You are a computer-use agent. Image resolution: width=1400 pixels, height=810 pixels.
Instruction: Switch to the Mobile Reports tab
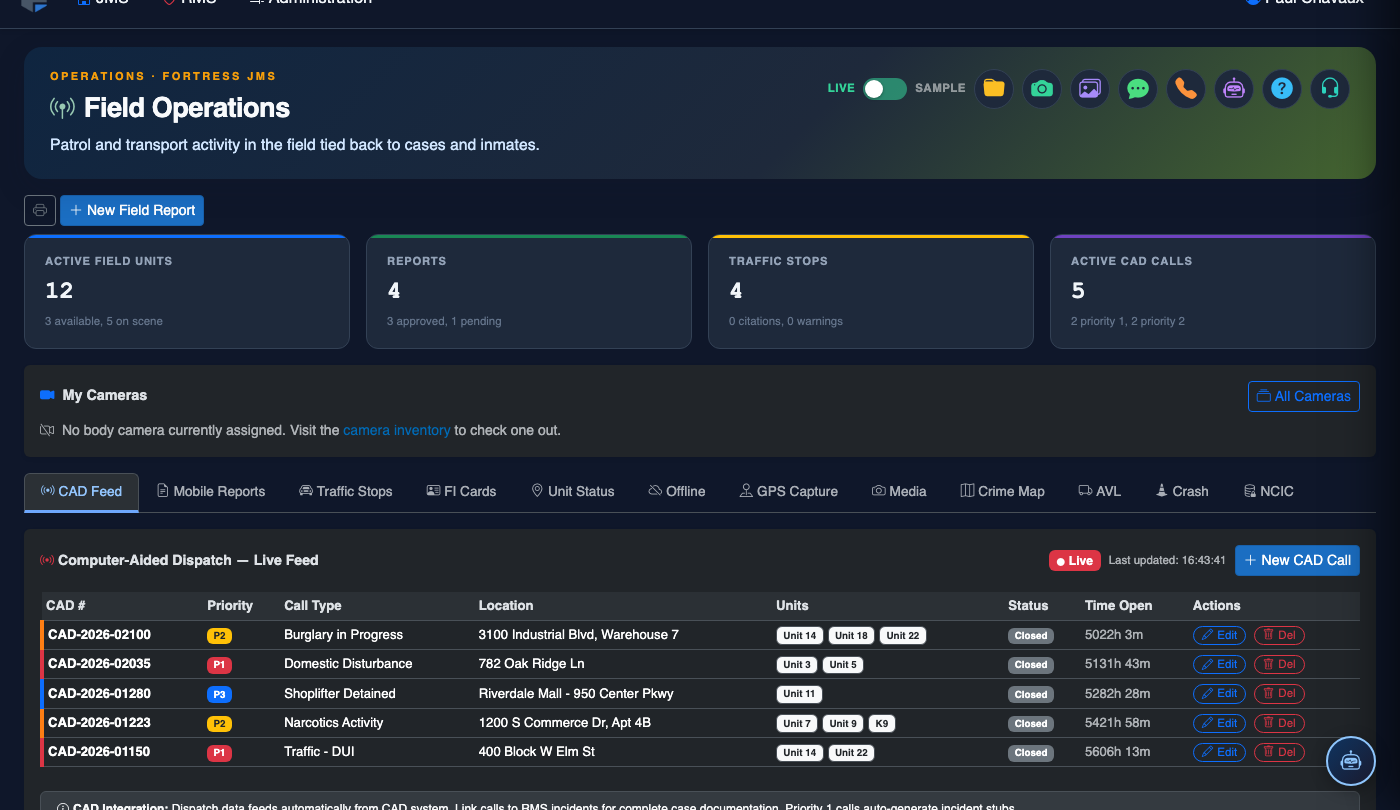click(211, 491)
